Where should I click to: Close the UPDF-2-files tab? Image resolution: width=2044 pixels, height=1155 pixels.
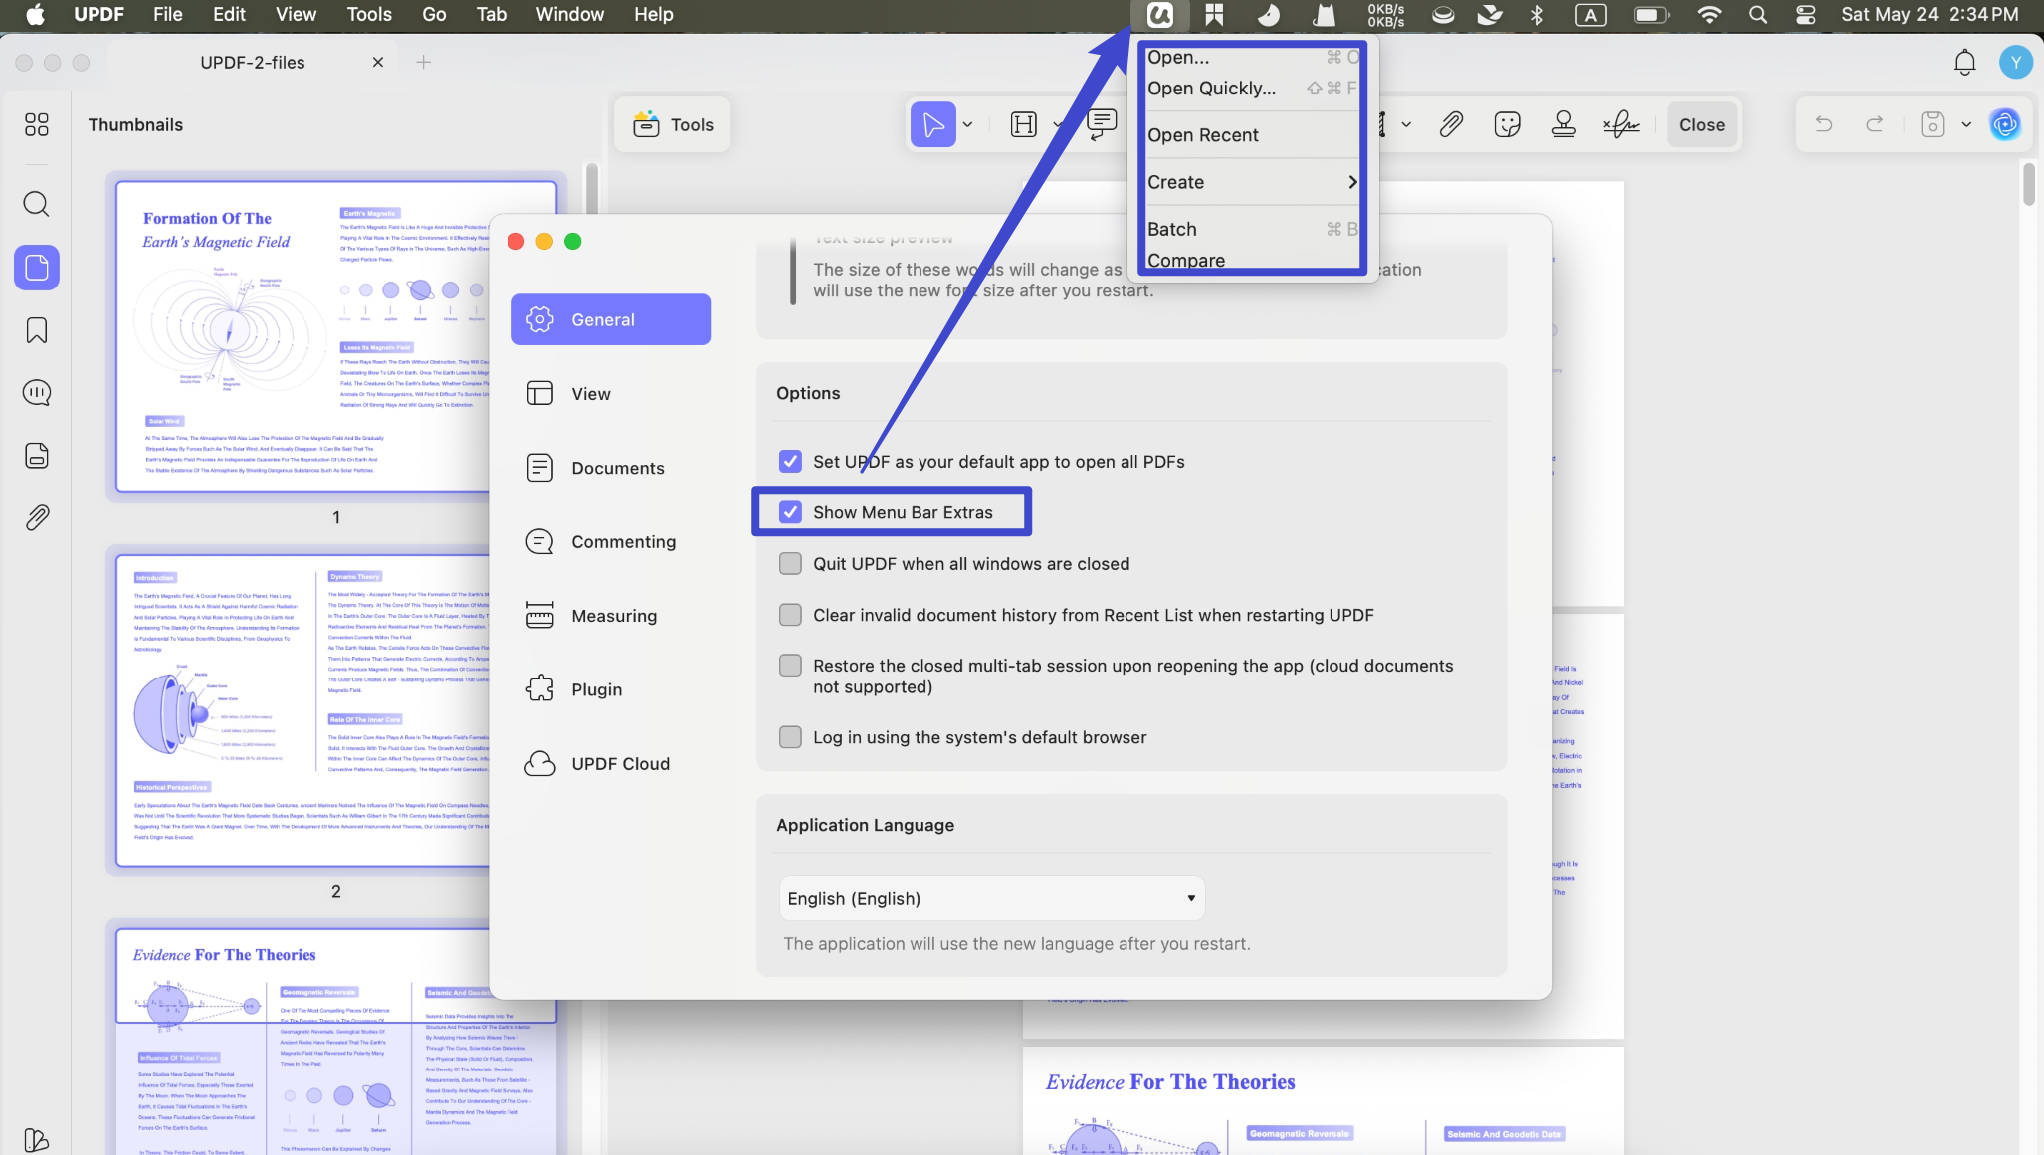tap(378, 62)
